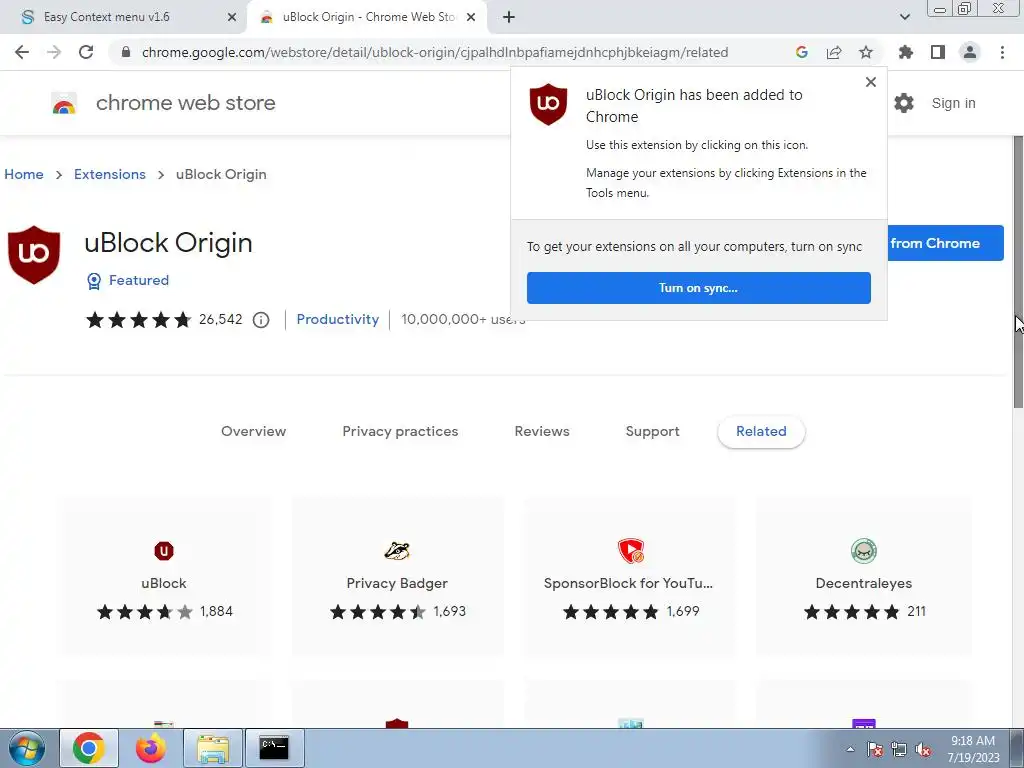The width and height of the screenshot is (1024, 768).
Task: Click the uBlock card title text
Action: (164, 583)
